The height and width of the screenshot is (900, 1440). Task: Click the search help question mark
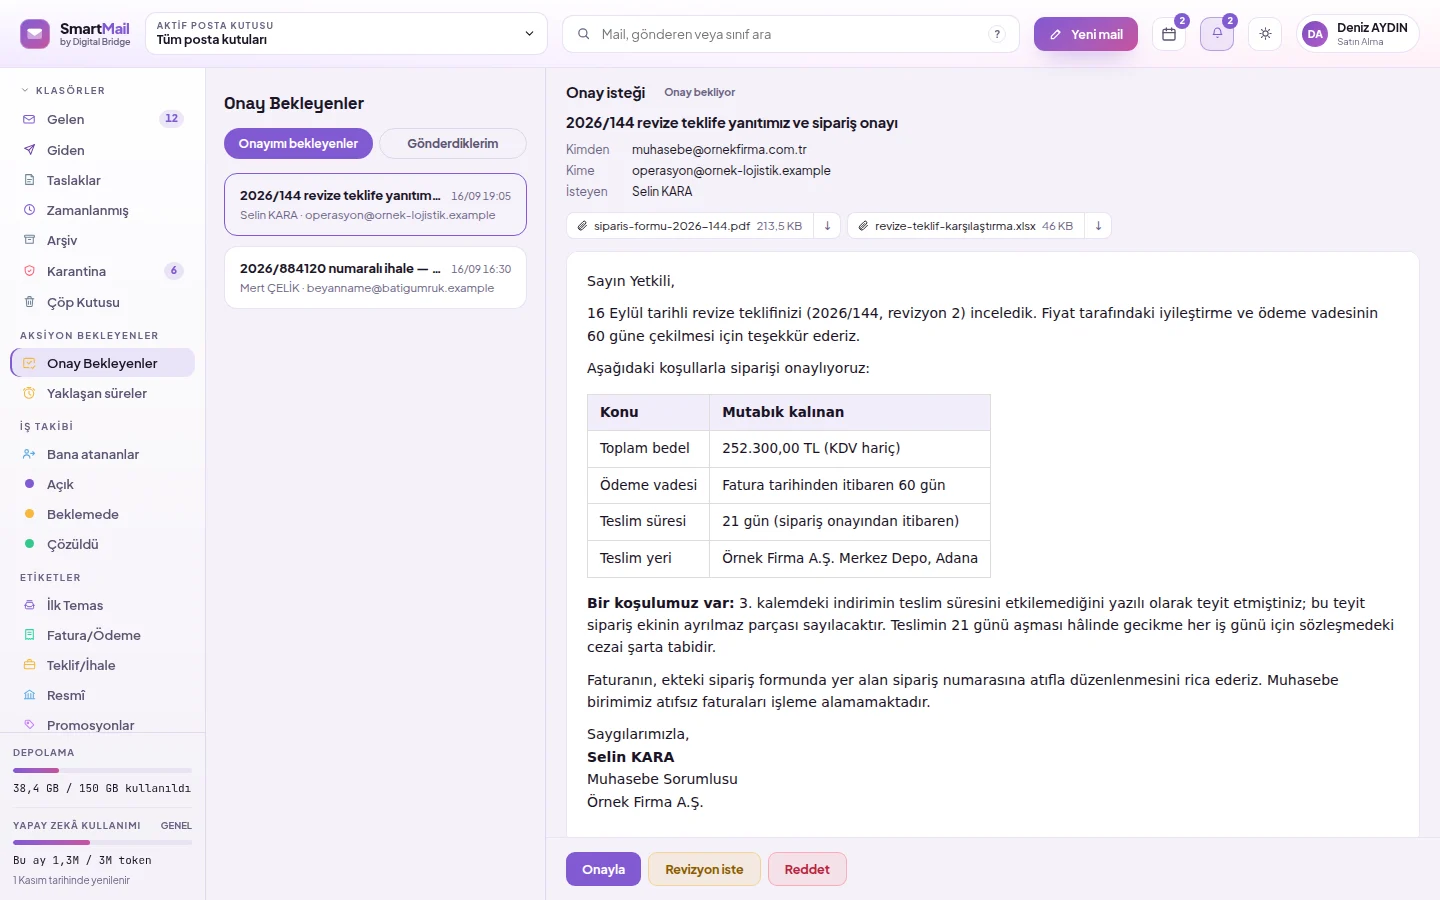[x=997, y=34]
